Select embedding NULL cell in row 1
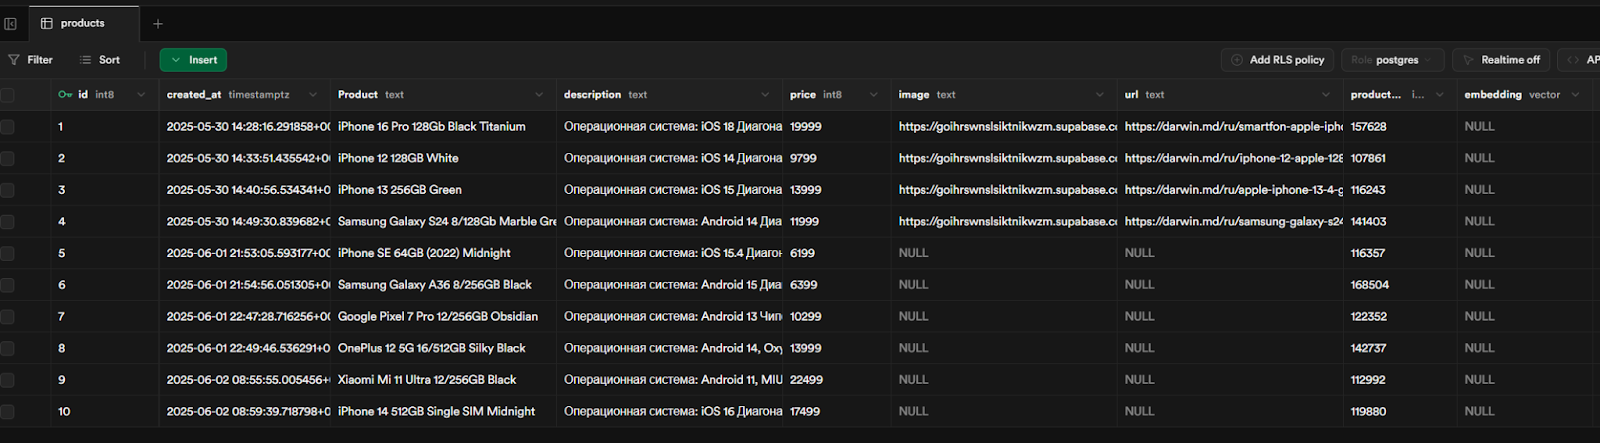This screenshot has height=443, width=1600. pyautogui.click(x=1525, y=127)
